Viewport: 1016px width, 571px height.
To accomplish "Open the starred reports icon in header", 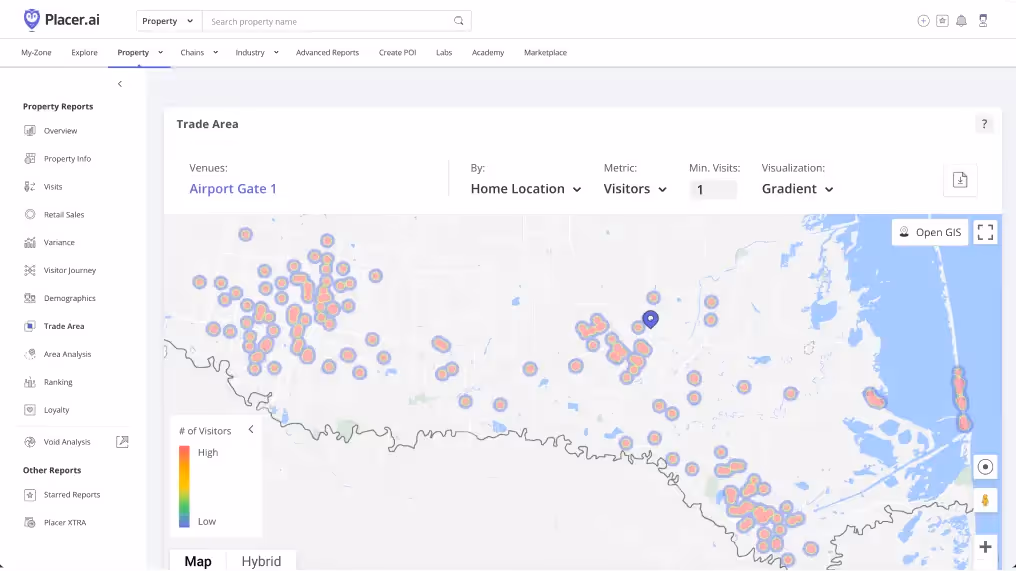I will coord(942,21).
